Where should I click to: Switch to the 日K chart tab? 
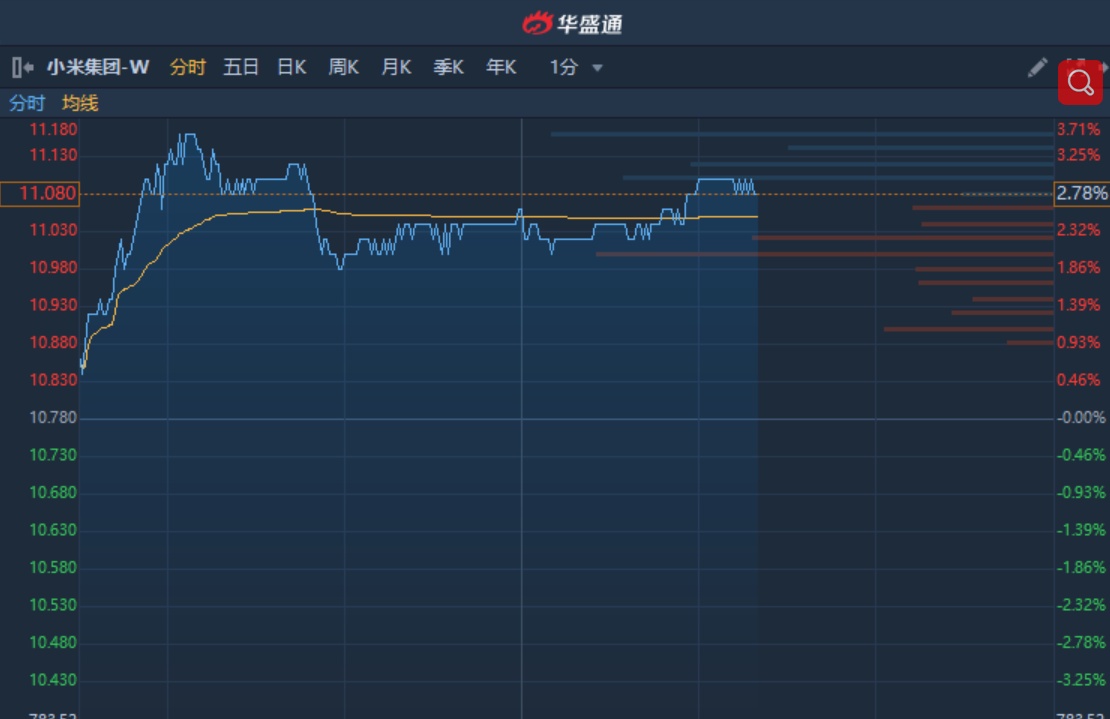tap(292, 68)
